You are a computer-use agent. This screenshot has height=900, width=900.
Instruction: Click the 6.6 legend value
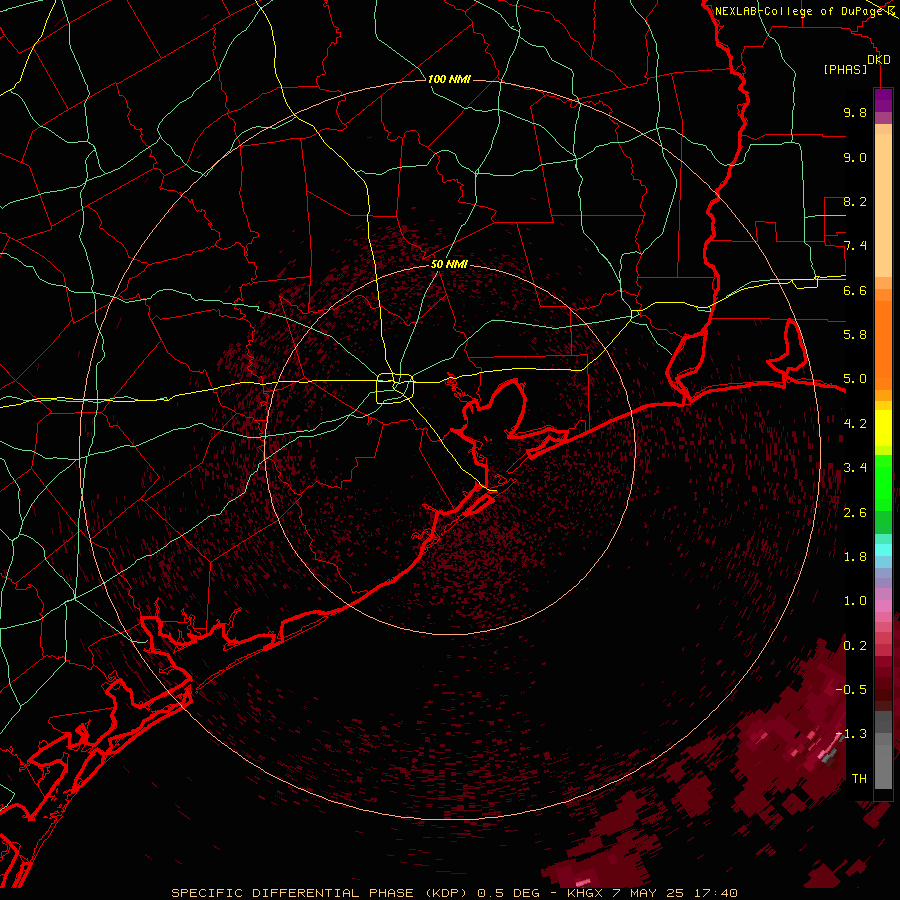coord(855,290)
